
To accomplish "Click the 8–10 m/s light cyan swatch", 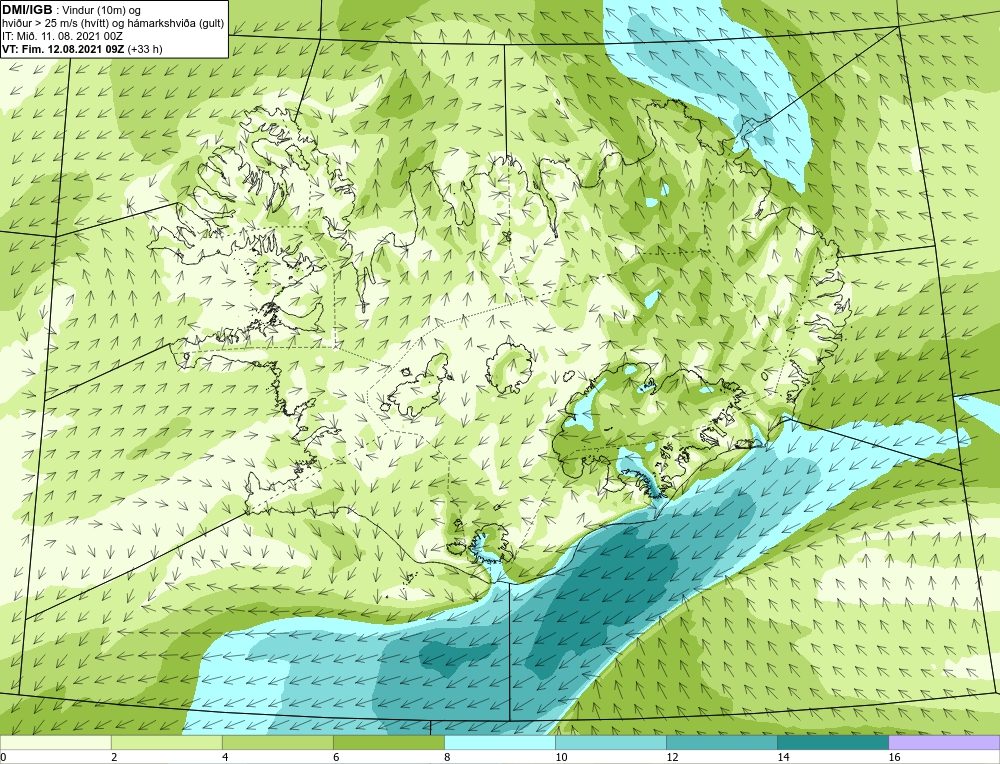I will pyautogui.click(x=499, y=742).
